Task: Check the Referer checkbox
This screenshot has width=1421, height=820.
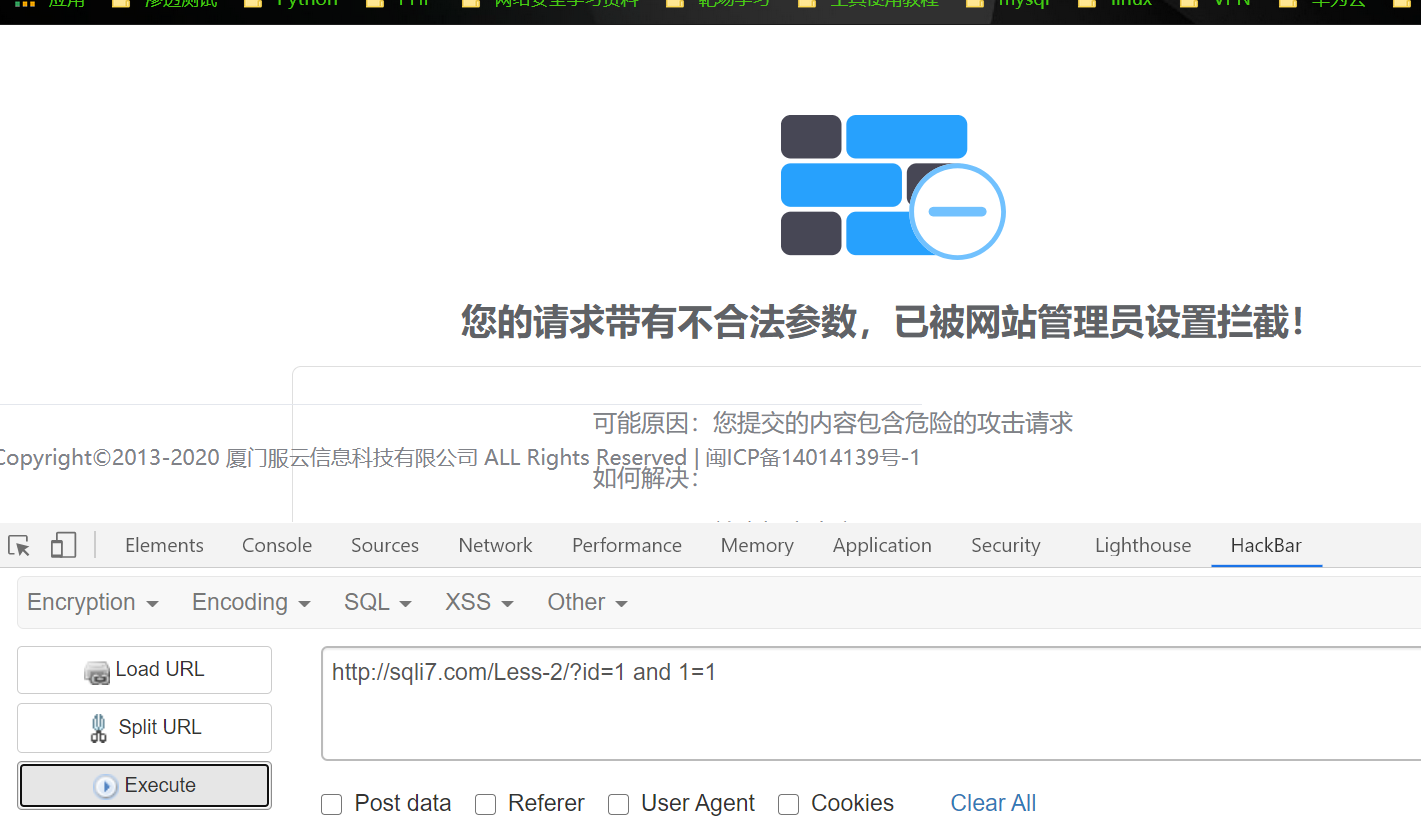Action: [x=486, y=804]
